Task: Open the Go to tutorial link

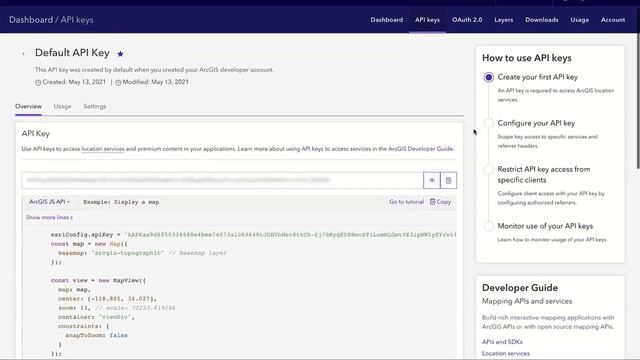Action: pyautogui.click(x=407, y=202)
